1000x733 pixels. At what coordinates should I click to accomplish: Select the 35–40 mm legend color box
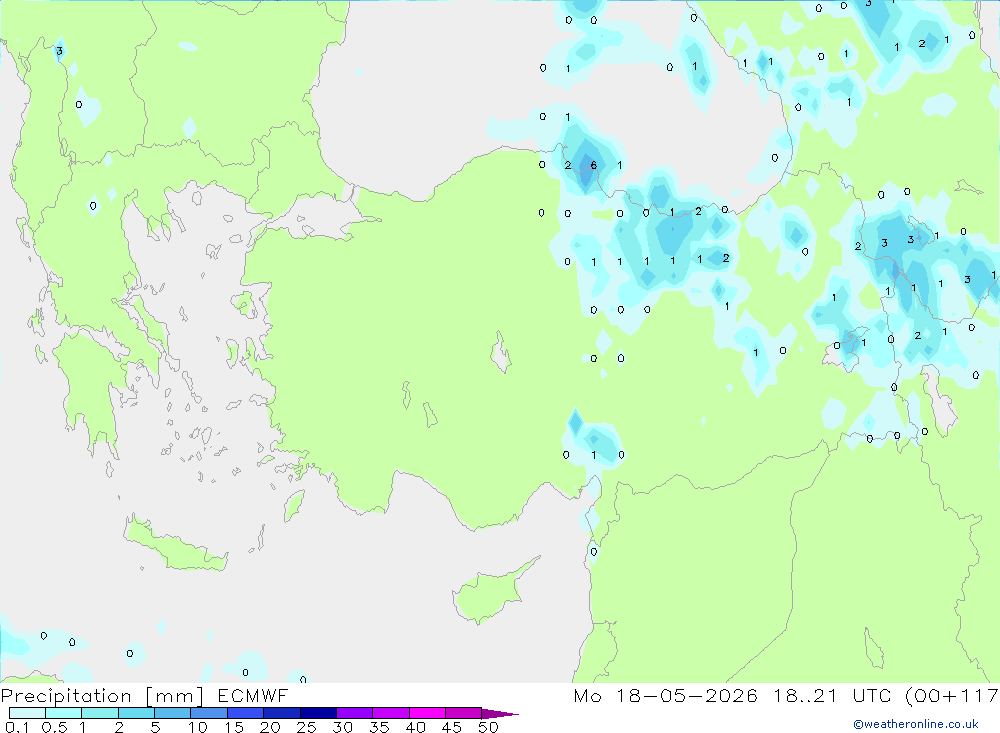[x=391, y=713]
